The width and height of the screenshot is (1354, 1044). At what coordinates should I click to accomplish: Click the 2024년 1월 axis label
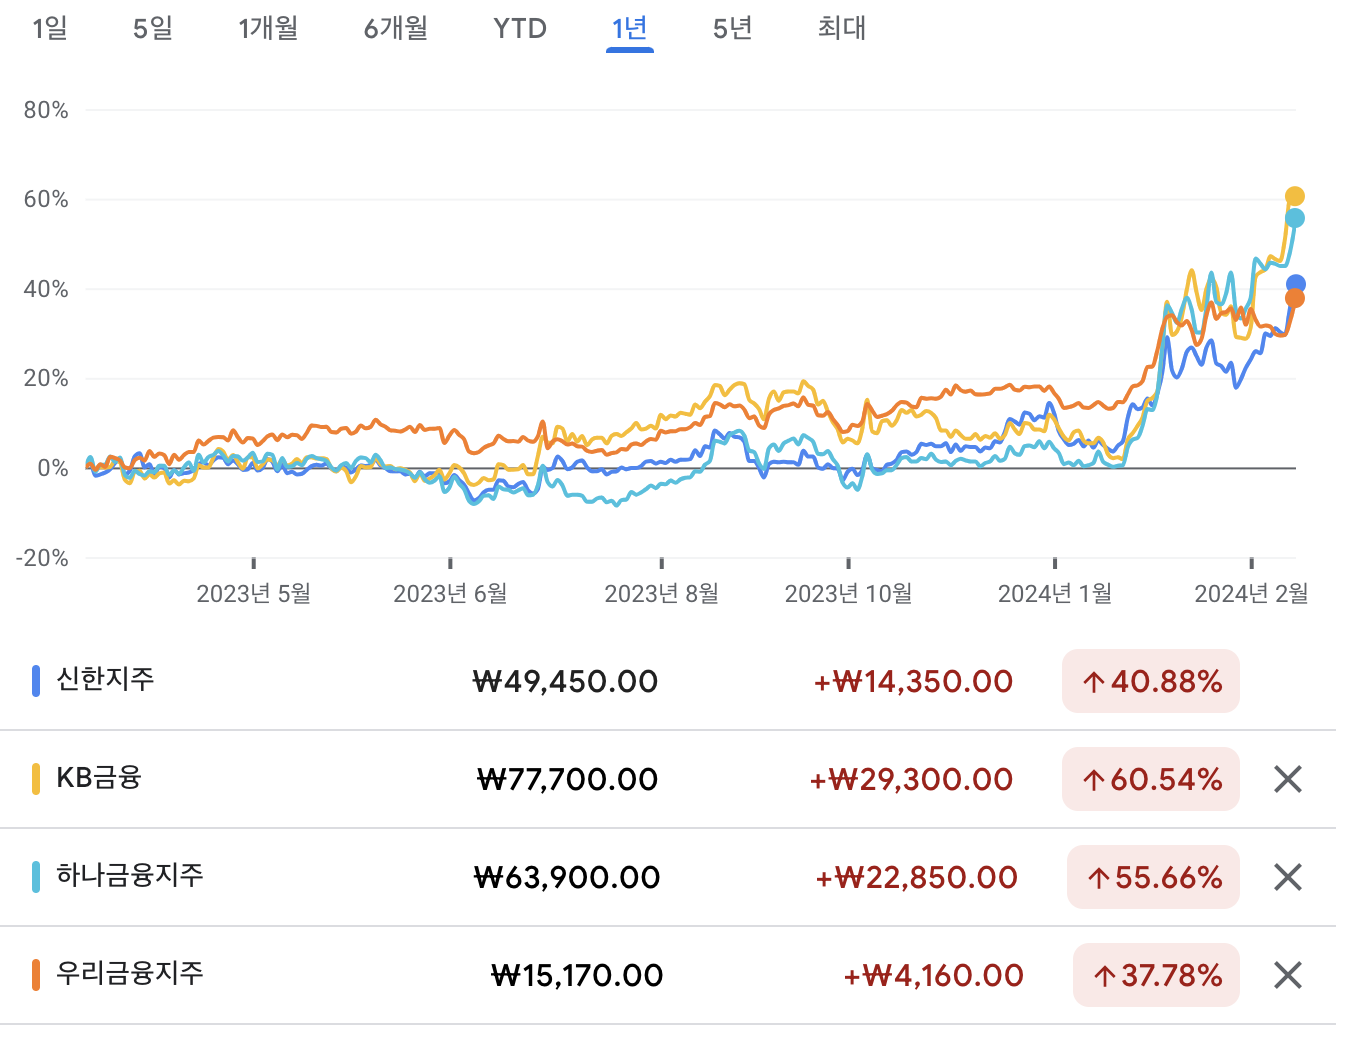[1055, 594]
